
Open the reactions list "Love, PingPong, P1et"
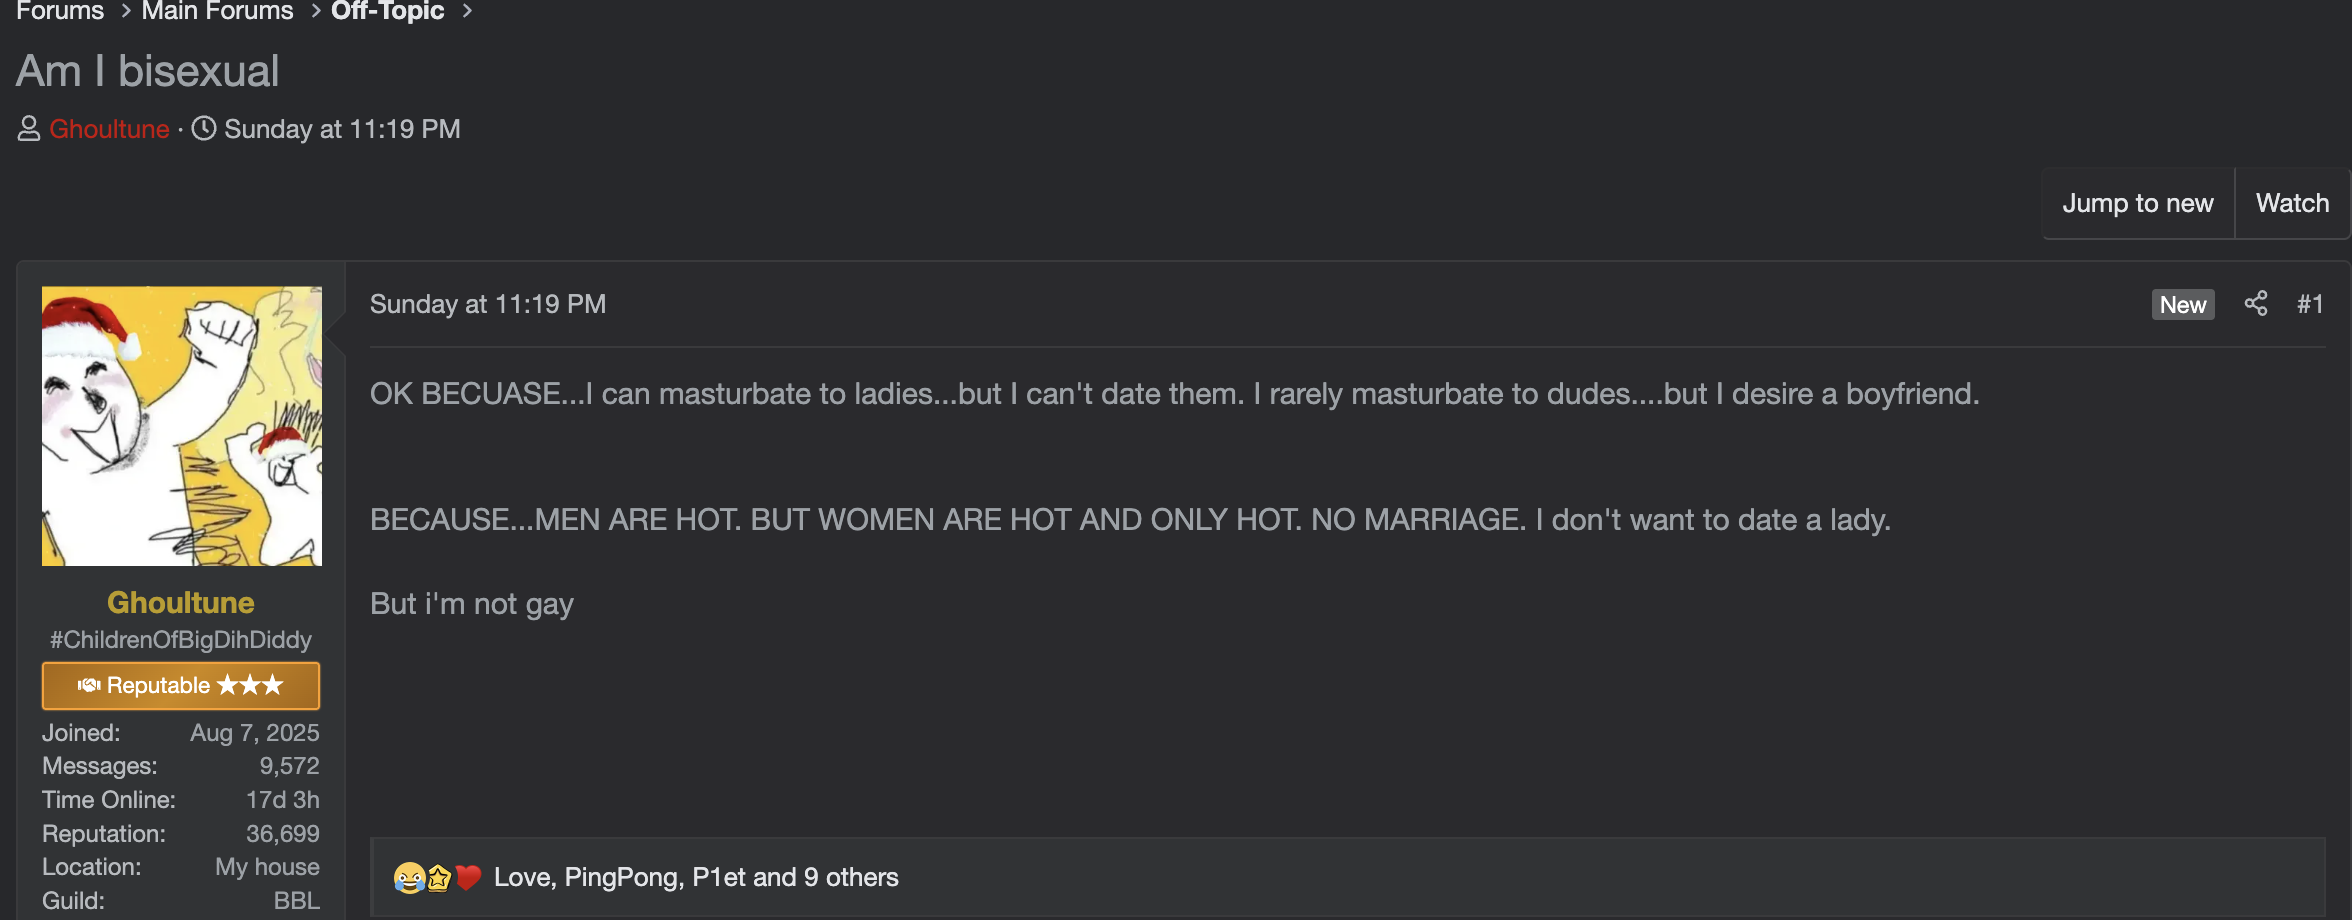click(x=696, y=877)
